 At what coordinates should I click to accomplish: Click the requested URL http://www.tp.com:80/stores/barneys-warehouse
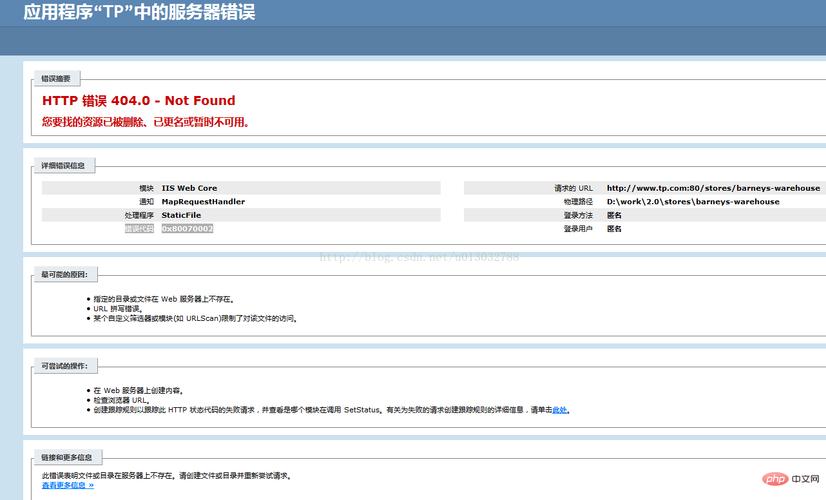coord(713,188)
